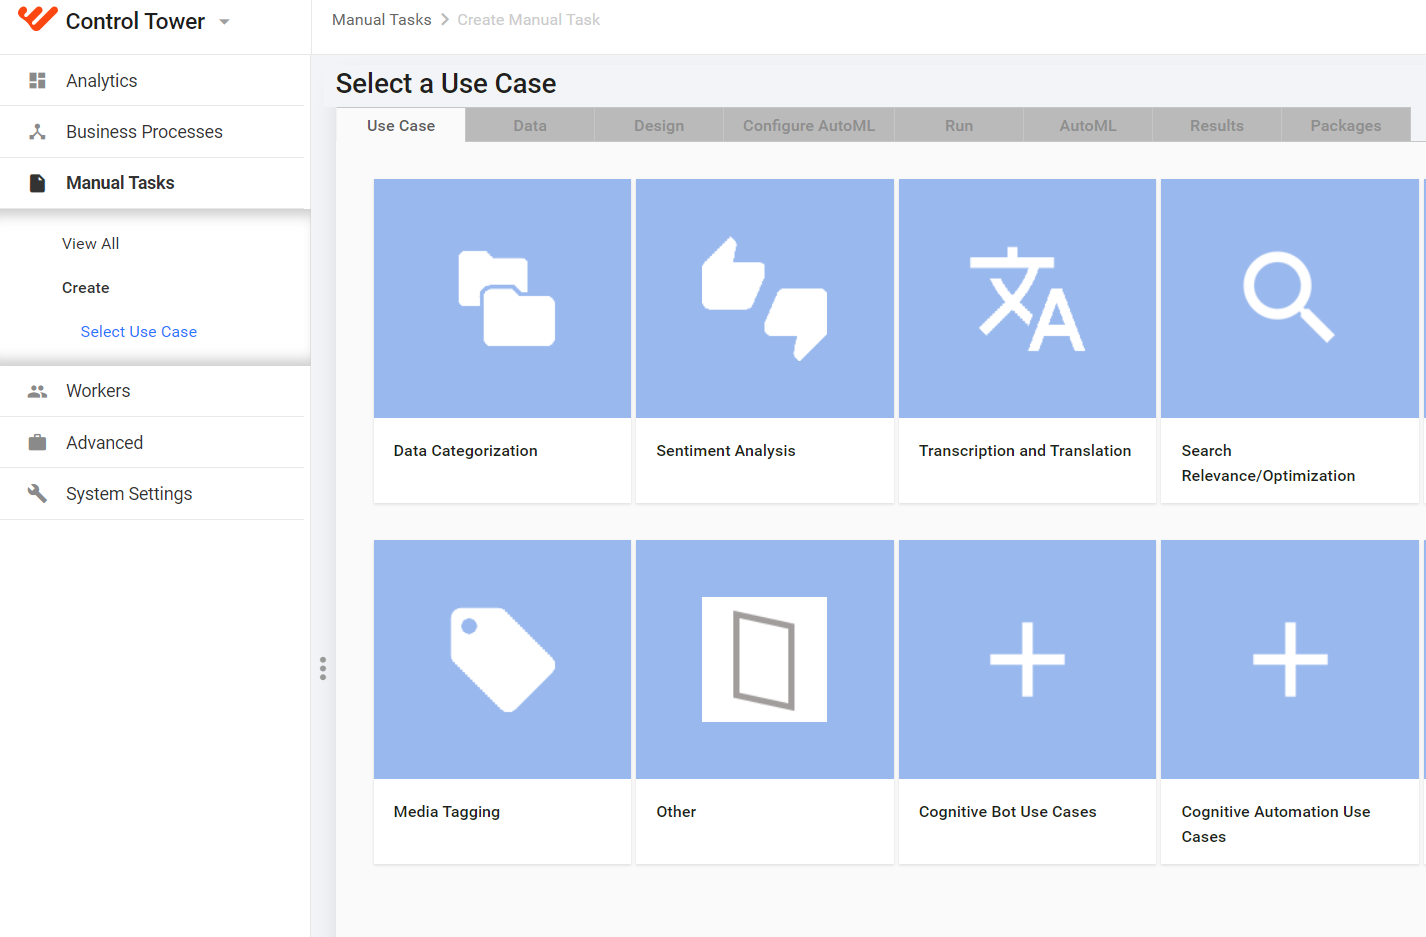Switch to the Packages tab
This screenshot has height=937, width=1426.
[x=1346, y=125]
